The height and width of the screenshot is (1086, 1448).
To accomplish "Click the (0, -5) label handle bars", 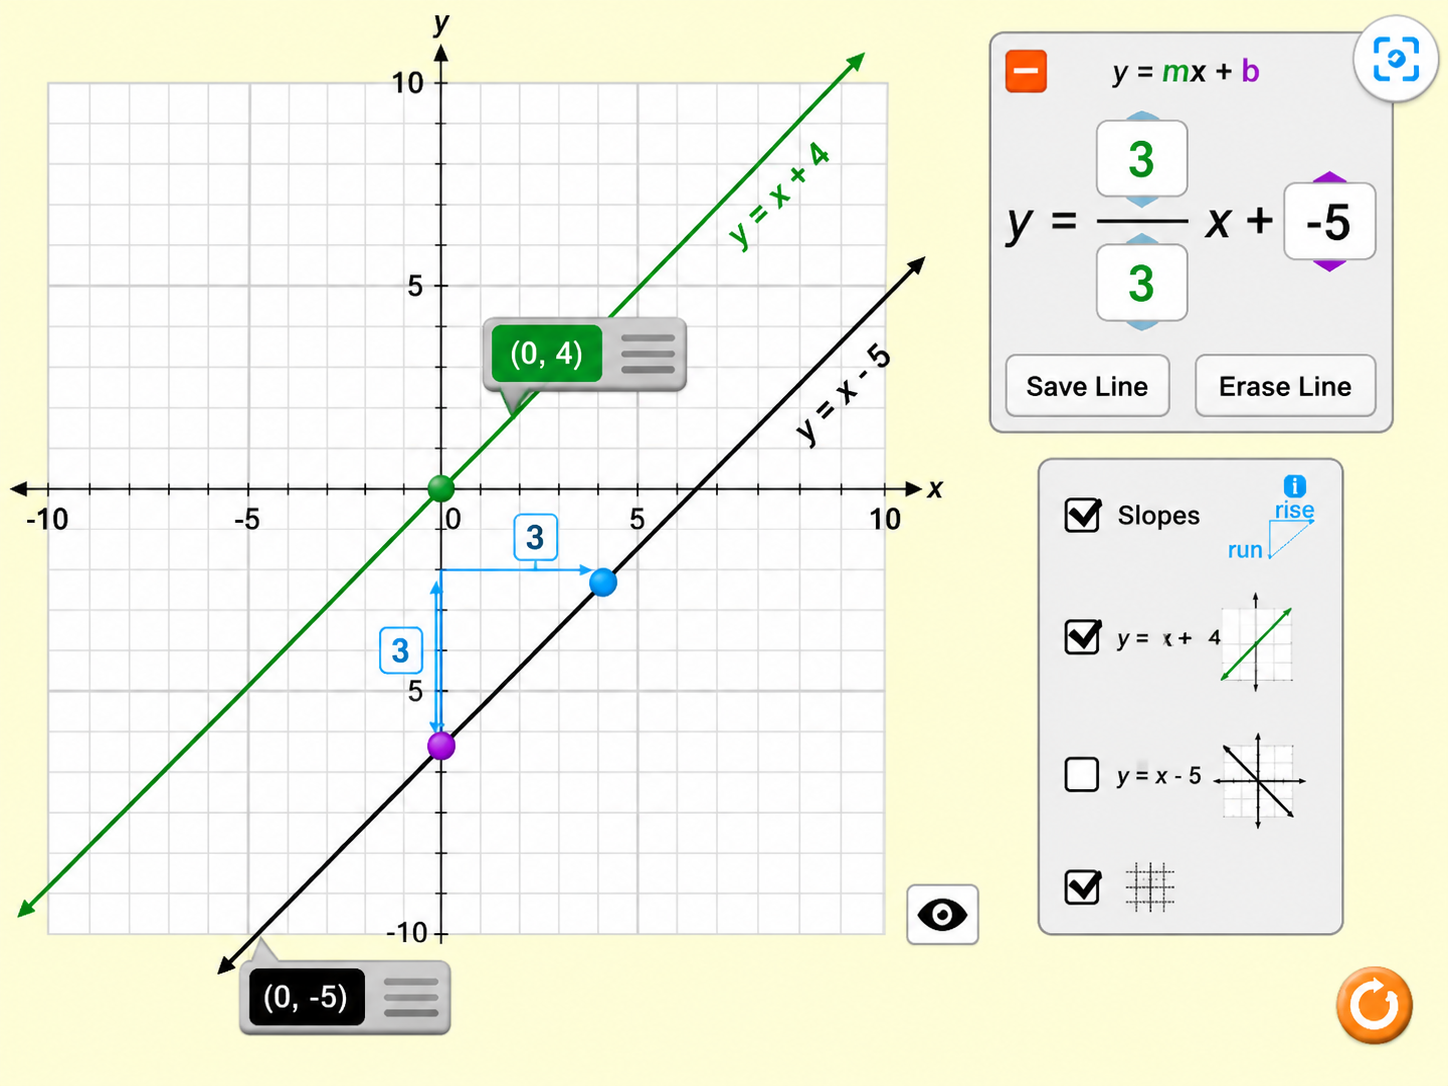I will click(411, 997).
